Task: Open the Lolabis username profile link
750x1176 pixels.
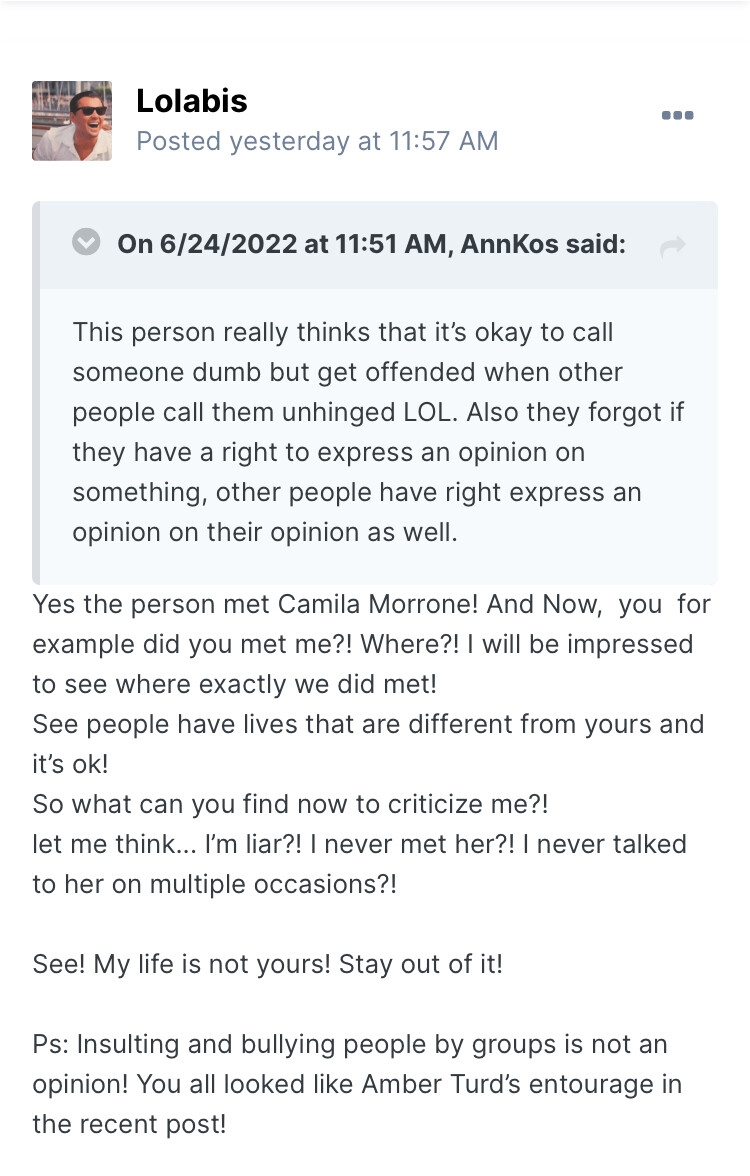Action: coord(191,101)
